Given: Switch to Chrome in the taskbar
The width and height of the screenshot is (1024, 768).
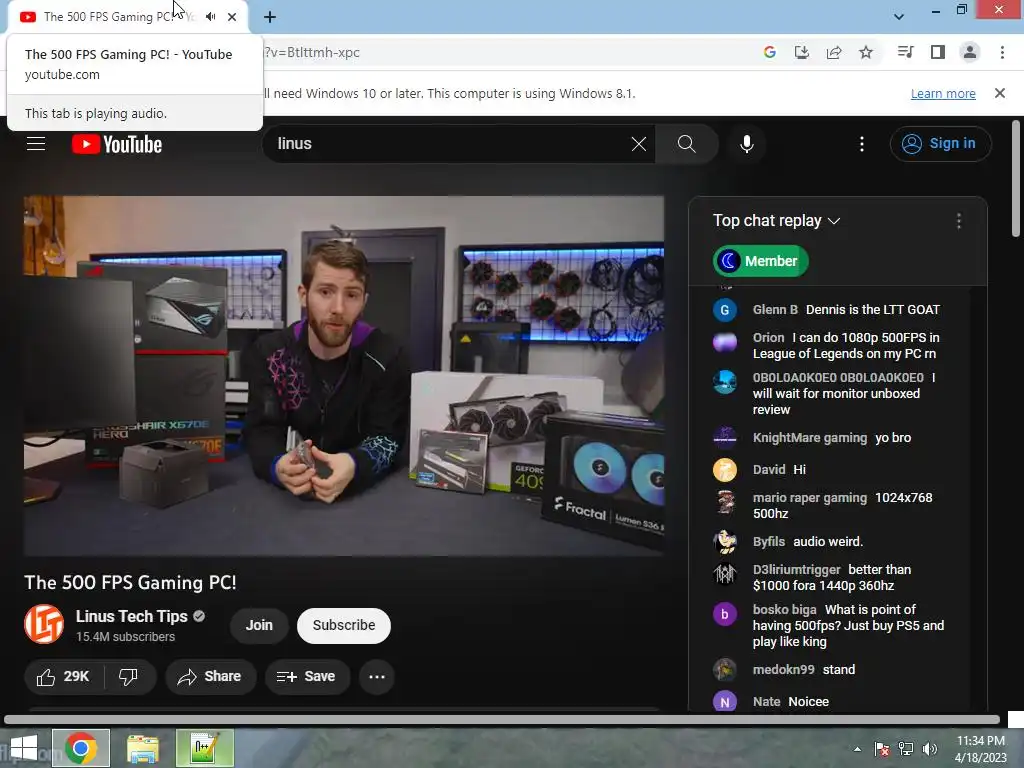Looking at the screenshot, I should coord(81,748).
